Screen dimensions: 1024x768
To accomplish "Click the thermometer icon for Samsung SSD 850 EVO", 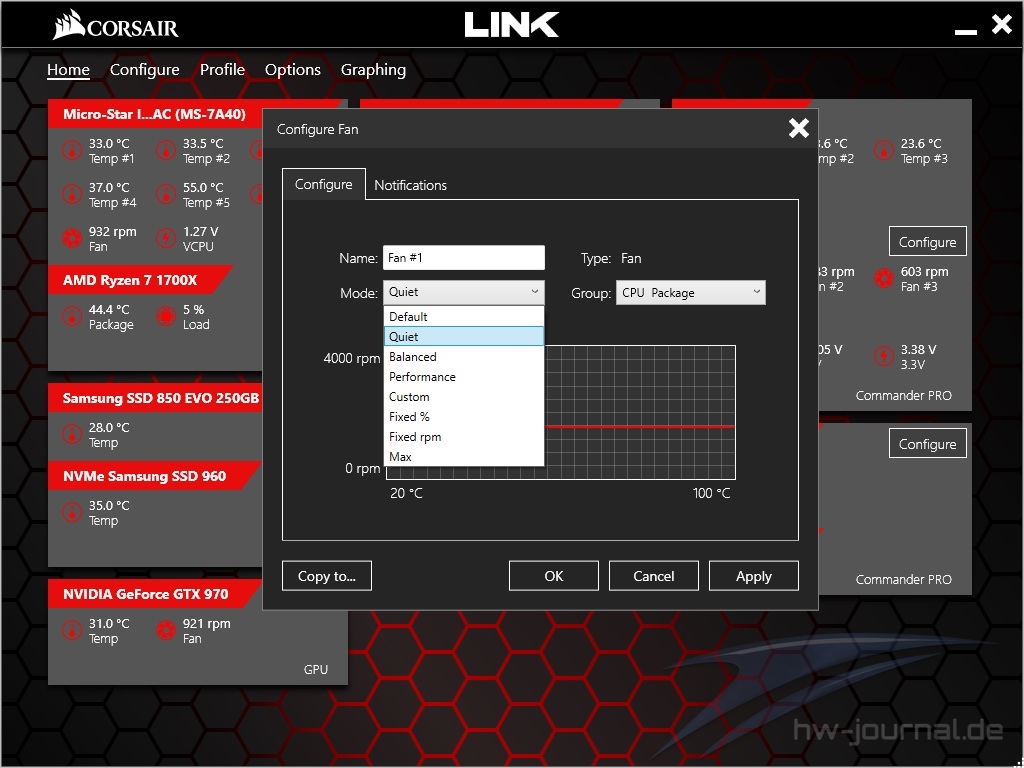I will click(x=72, y=434).
